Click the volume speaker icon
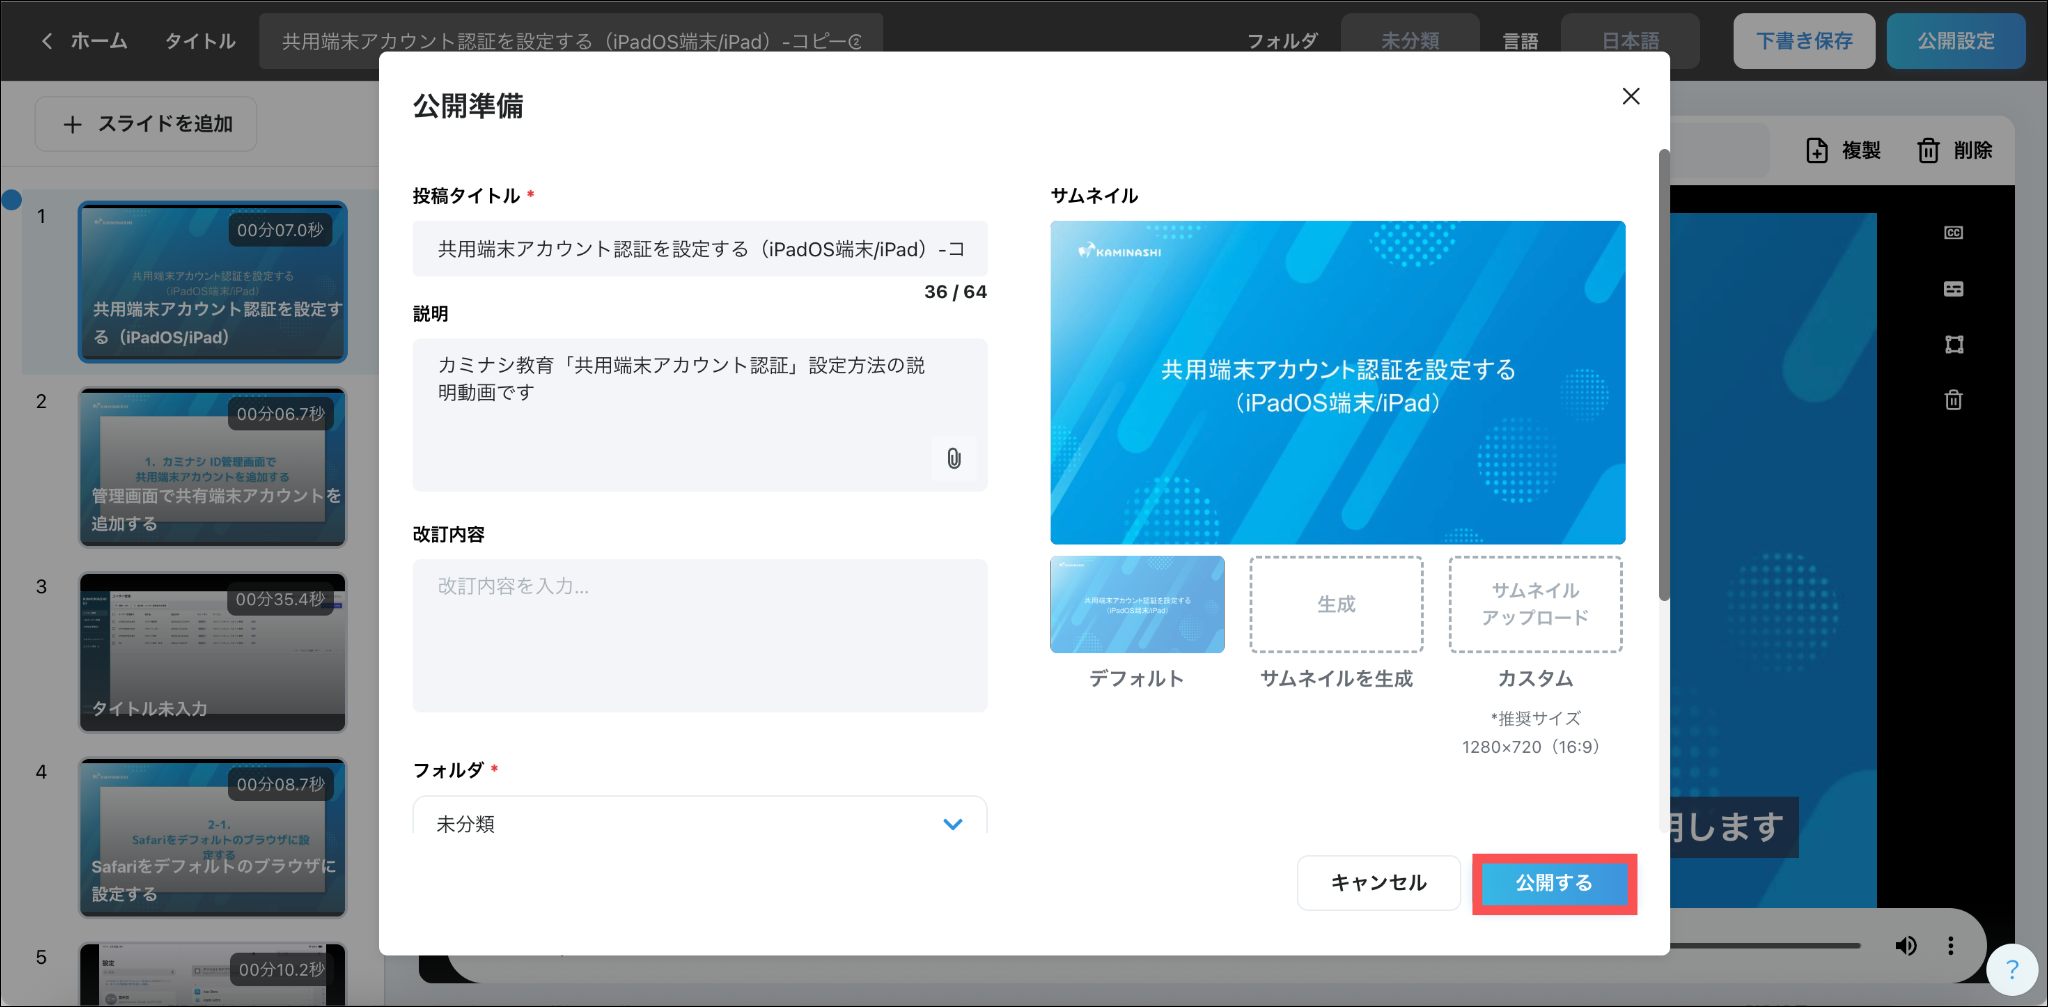 (x=1906, y=946)
